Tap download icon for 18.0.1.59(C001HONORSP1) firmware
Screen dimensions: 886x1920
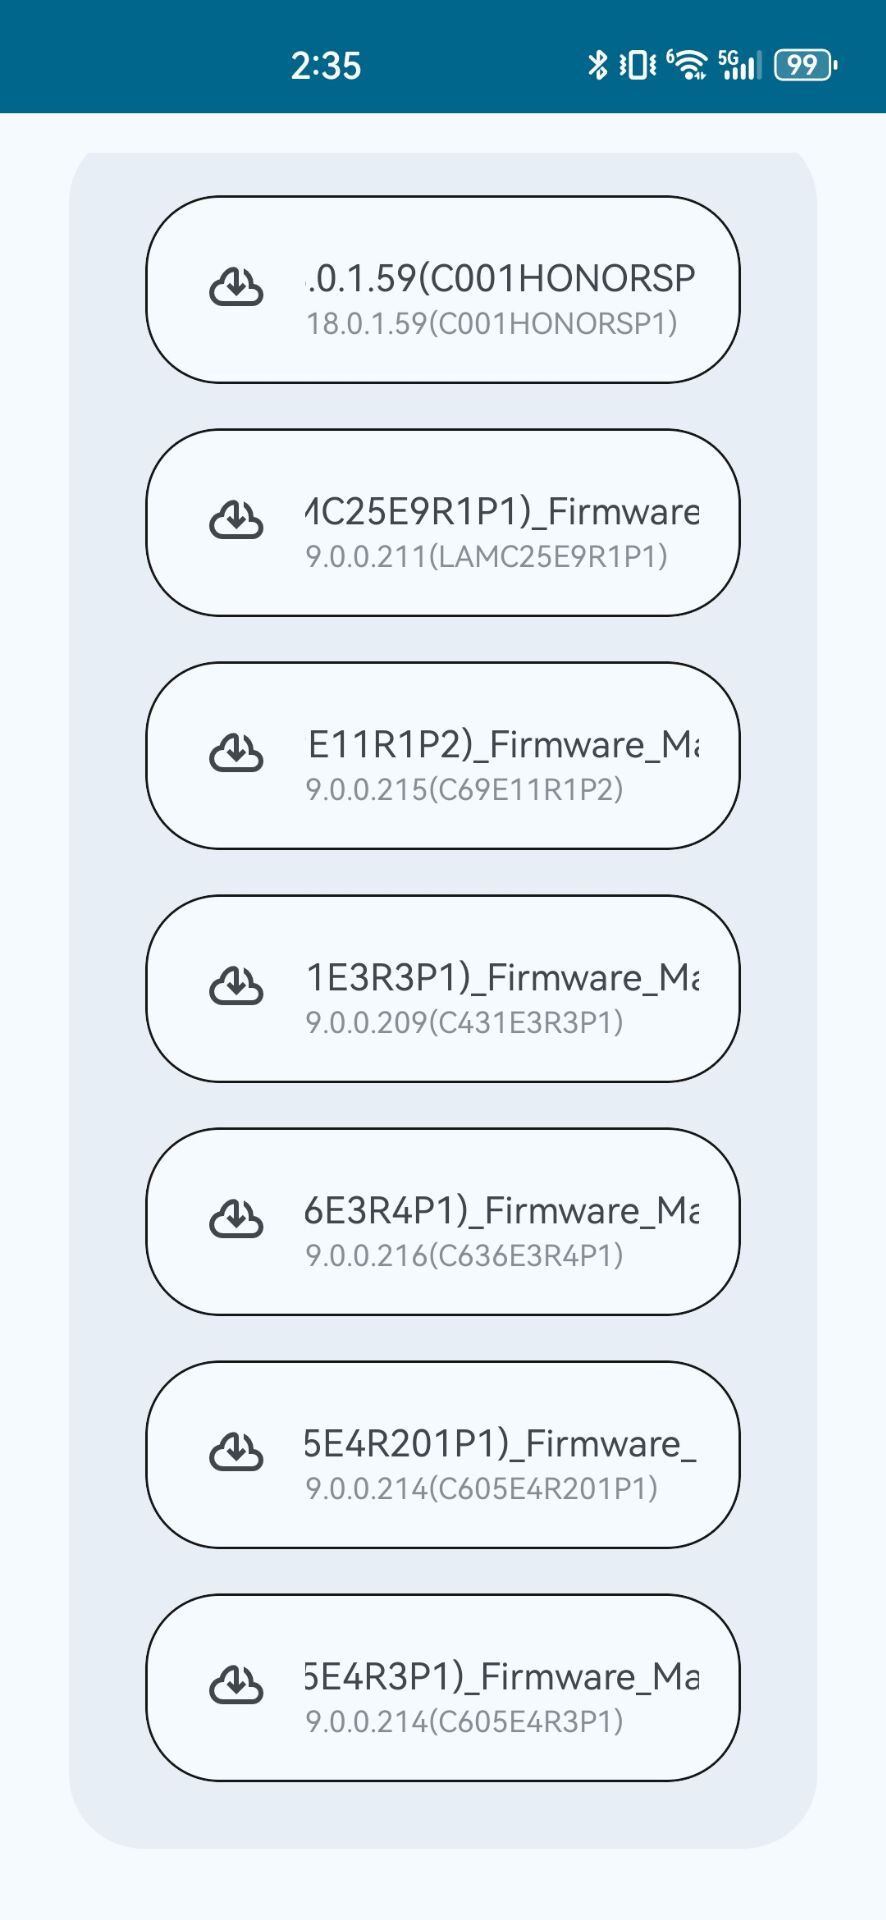point(236,288)
